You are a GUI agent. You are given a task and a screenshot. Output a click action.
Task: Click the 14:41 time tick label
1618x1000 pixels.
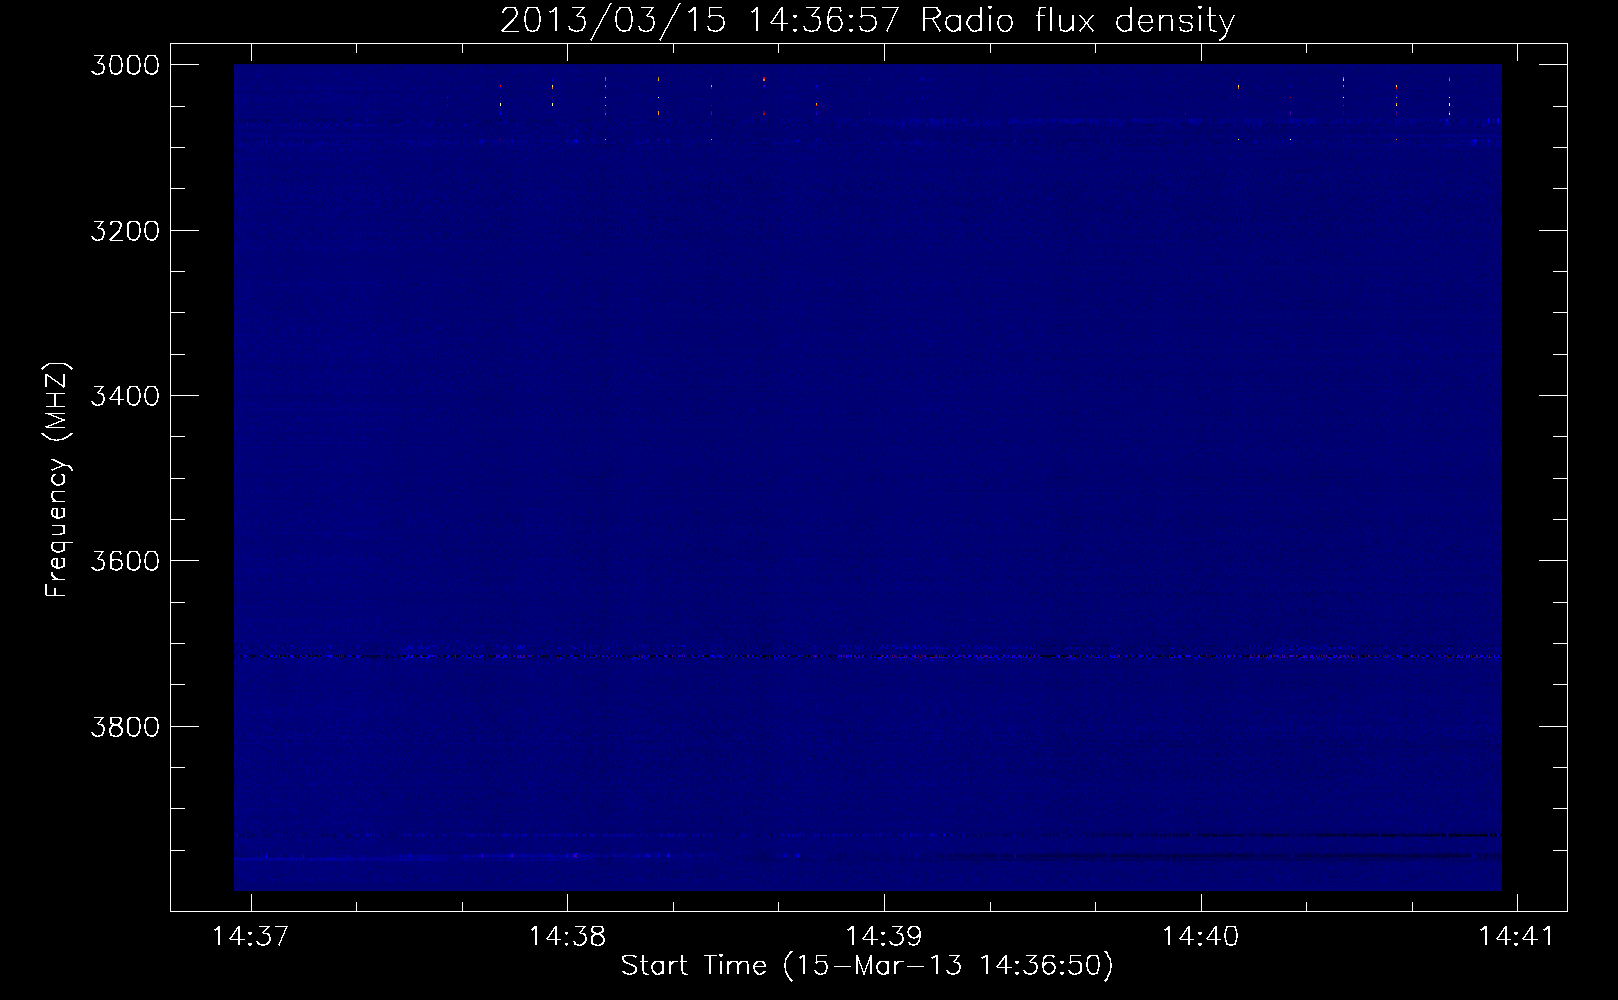(x=1517, y=936)
